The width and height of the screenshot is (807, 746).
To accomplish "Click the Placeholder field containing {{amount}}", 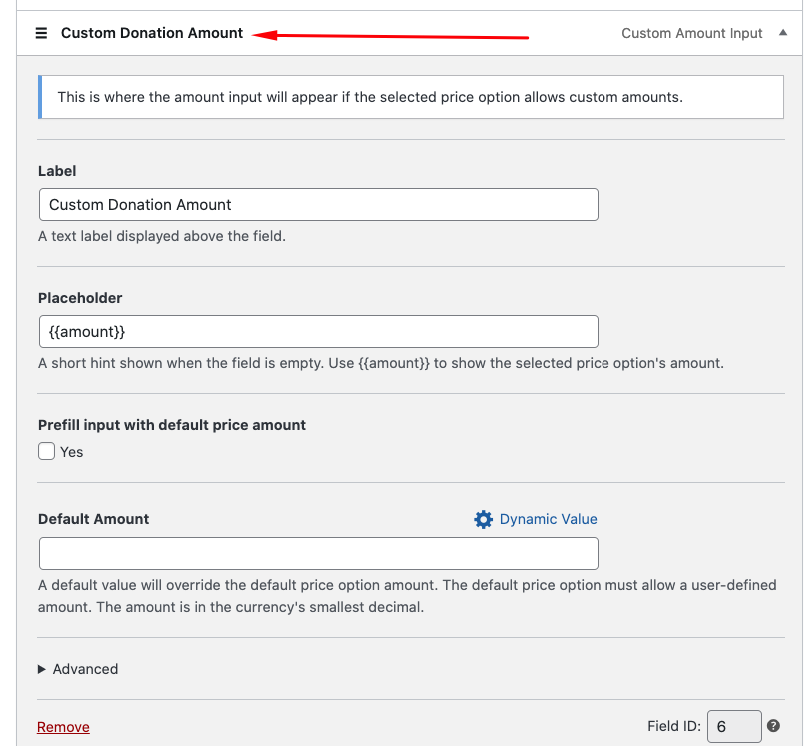I will coord(318,331).
